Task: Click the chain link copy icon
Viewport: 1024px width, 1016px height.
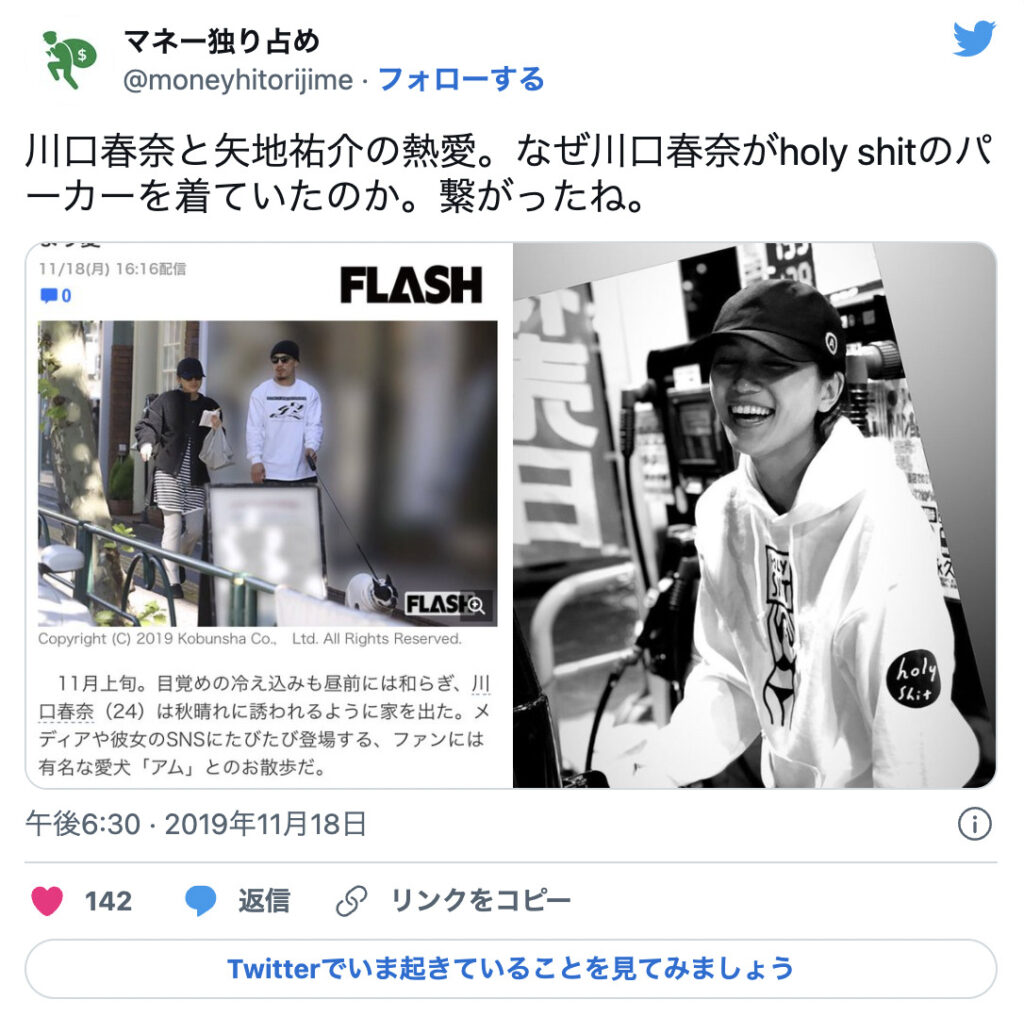Action: pos(352,901)
